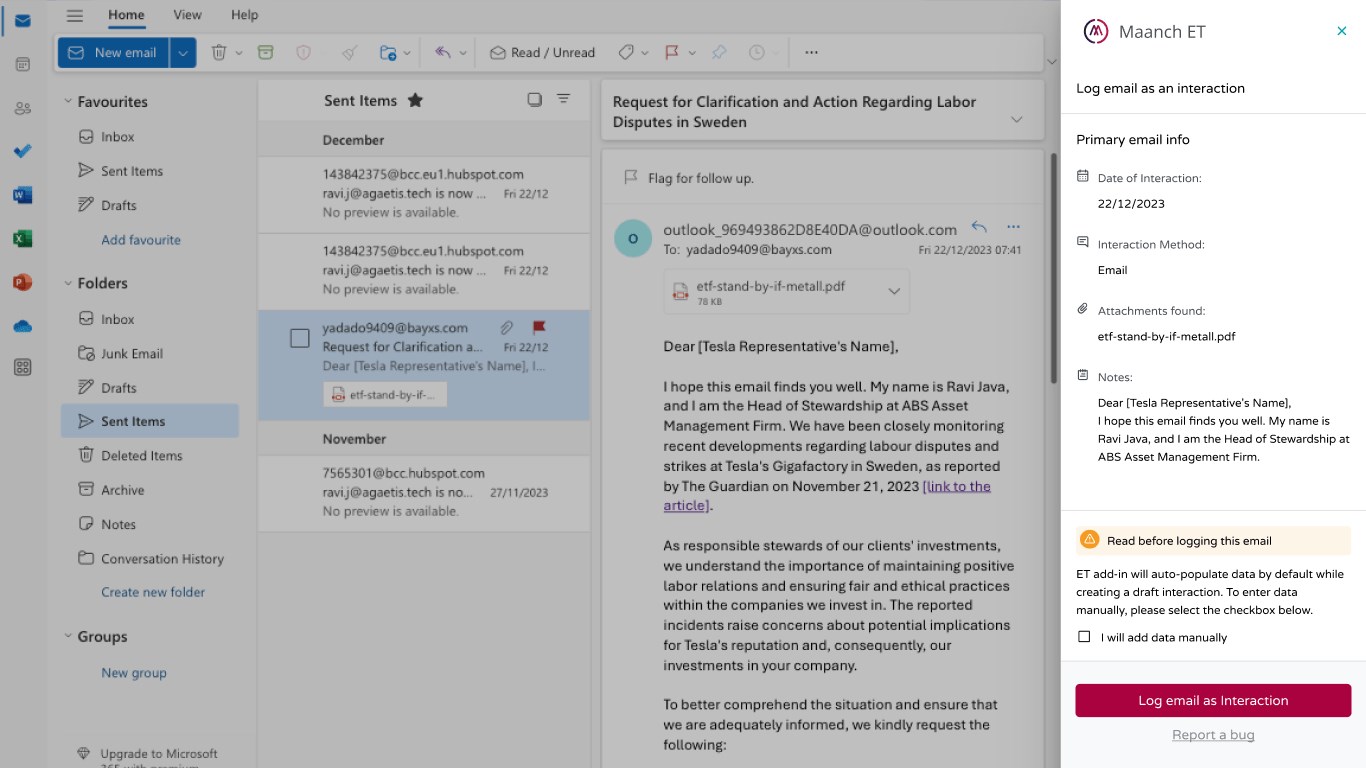Screen dimensions: 1366x768
Task: Click the Flag toolbar icon
Action: click(672, 53)
